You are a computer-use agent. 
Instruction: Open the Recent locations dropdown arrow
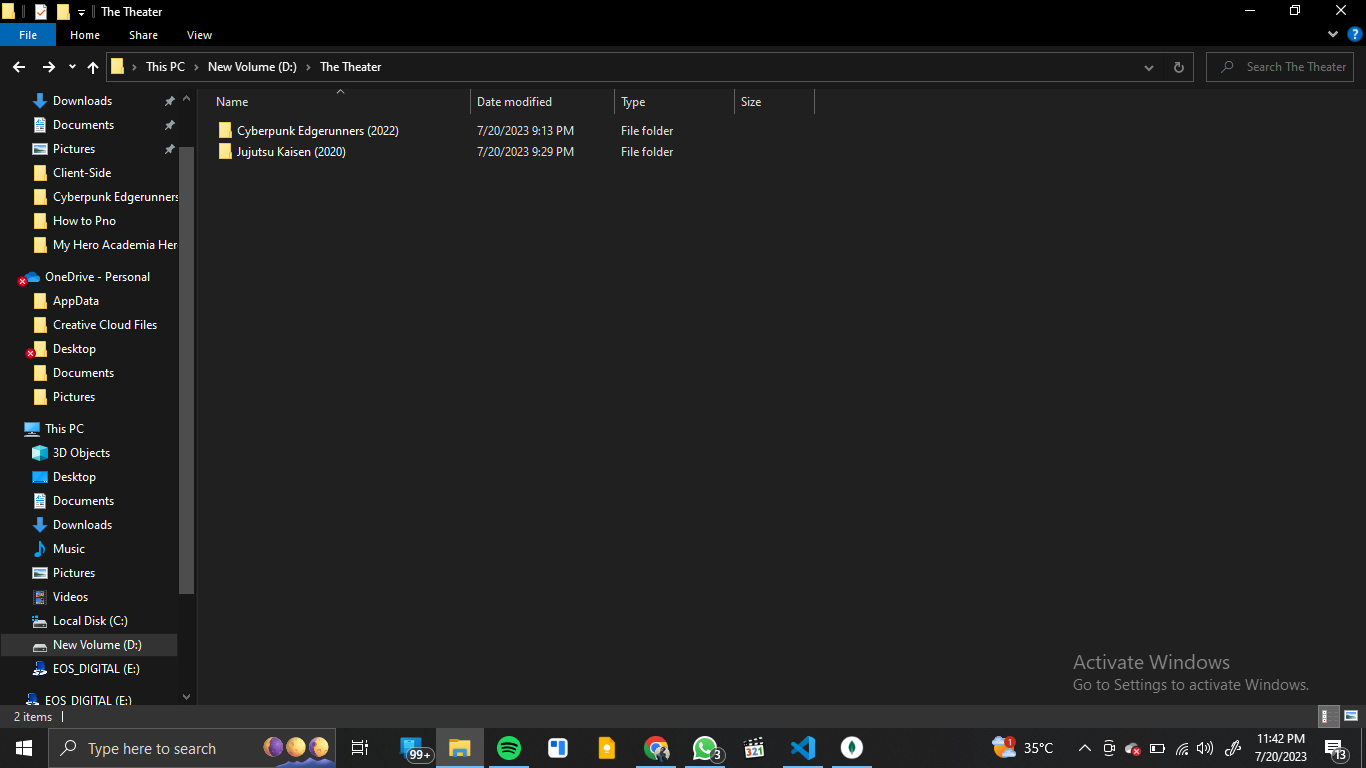[72, 67]
